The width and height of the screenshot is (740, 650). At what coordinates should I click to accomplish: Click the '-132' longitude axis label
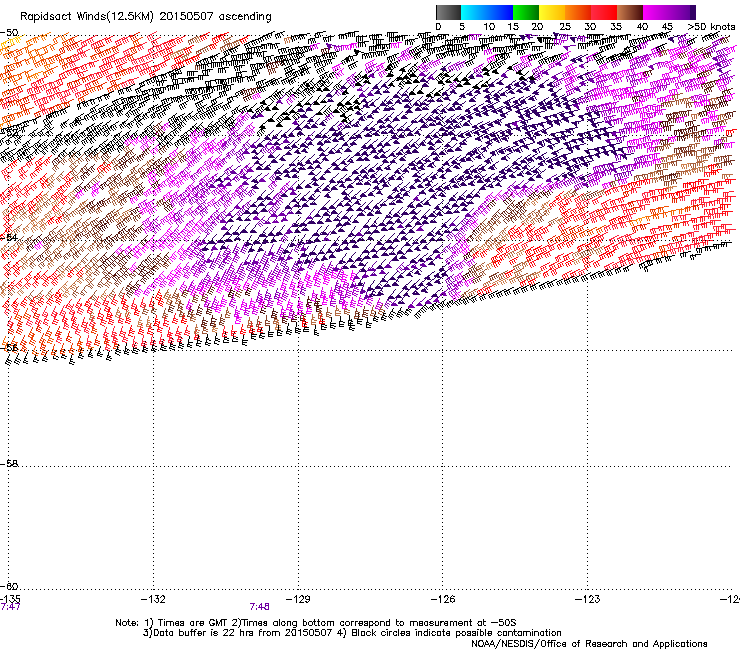coord(153,599)
